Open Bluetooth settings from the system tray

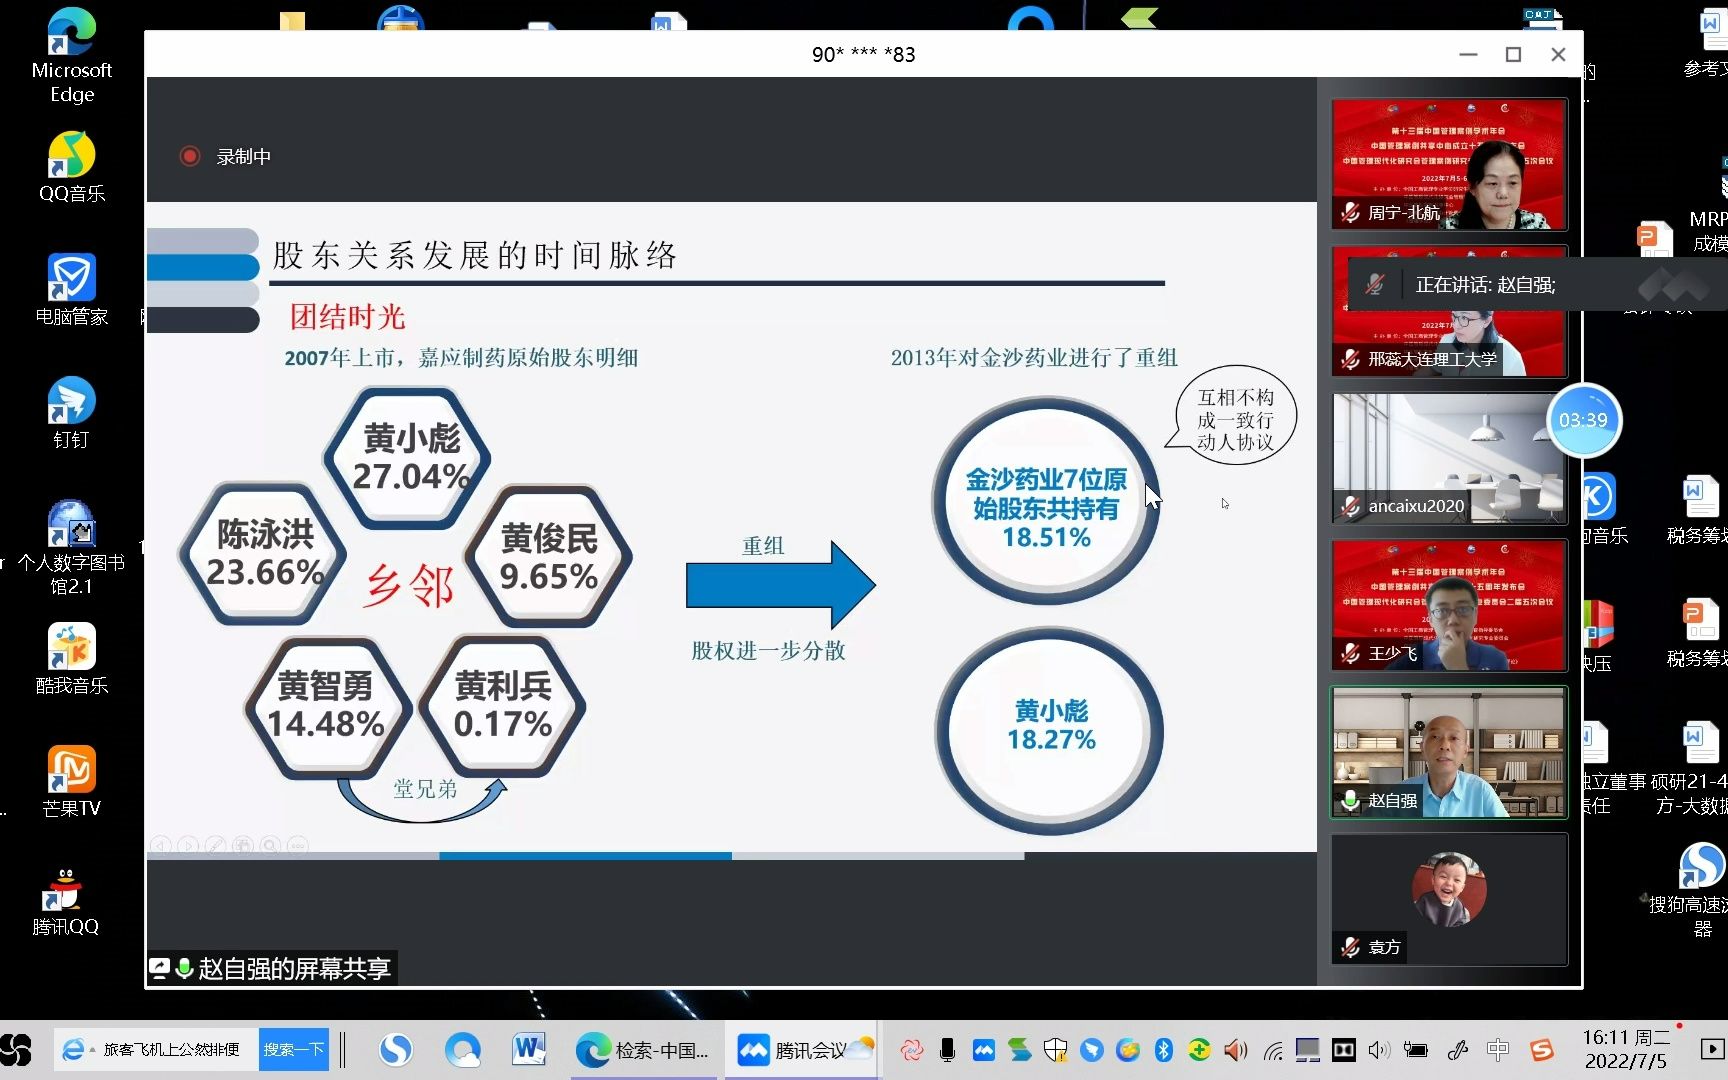(x=1163, y=1050)
